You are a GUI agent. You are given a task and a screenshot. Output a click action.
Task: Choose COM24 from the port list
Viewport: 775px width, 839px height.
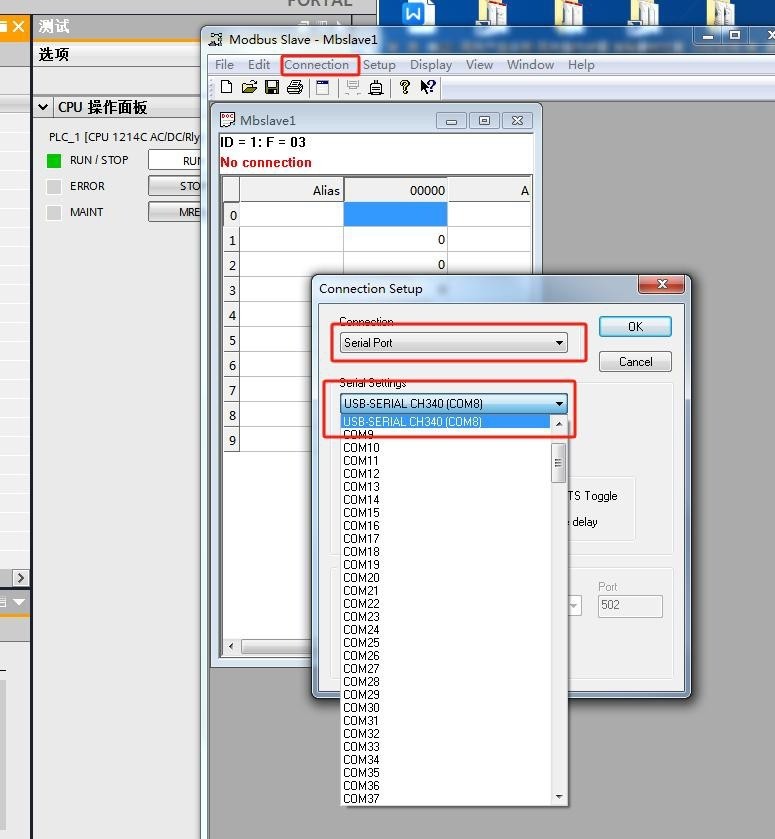[445, 630]
